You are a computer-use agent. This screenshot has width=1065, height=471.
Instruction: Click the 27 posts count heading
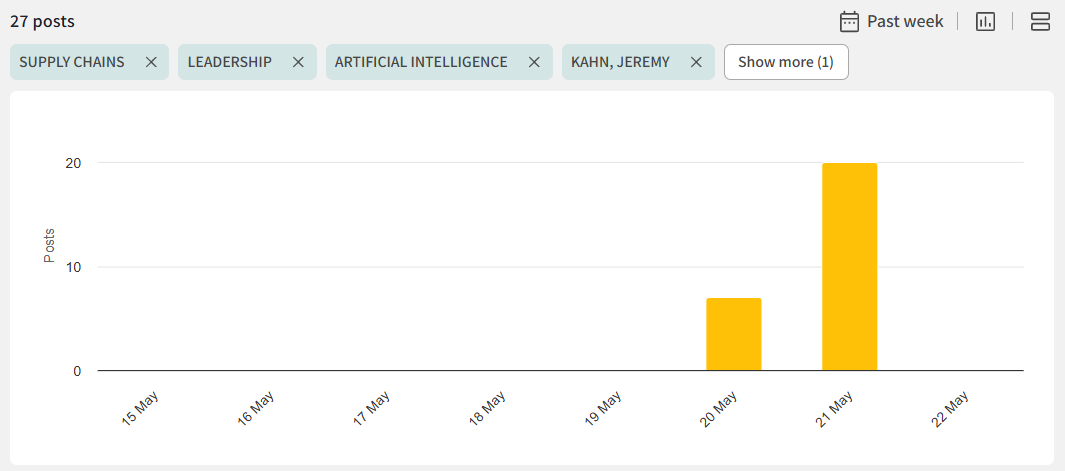pyautogui.click(x=42, y=21)
